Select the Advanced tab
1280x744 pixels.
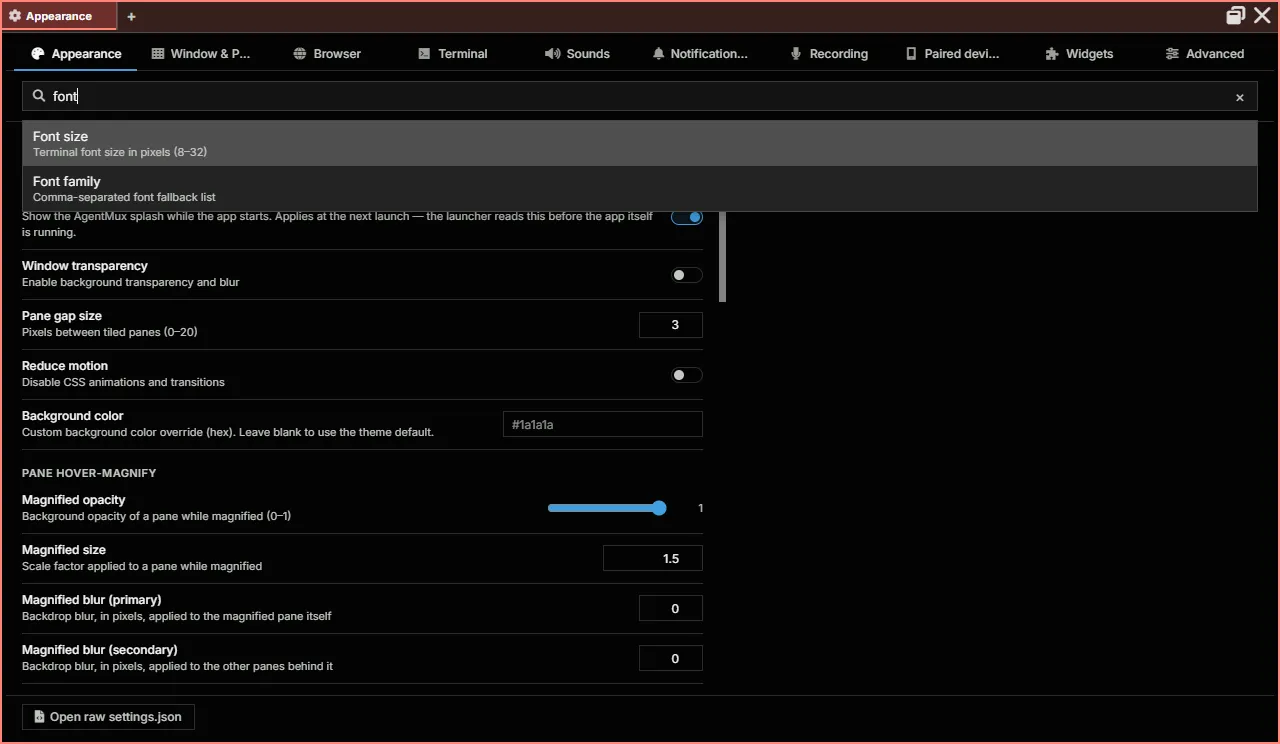[x=1205, y=54]
